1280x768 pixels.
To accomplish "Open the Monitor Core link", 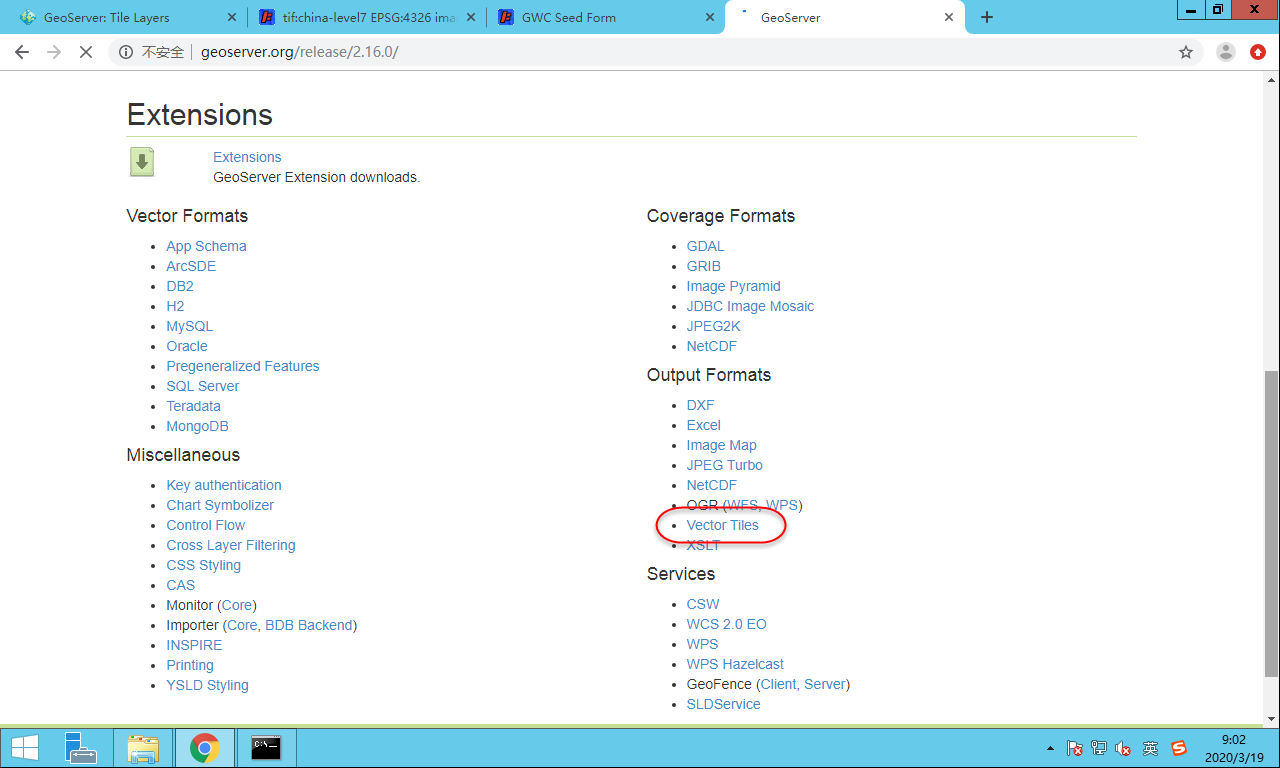I will tap(237, 605).
